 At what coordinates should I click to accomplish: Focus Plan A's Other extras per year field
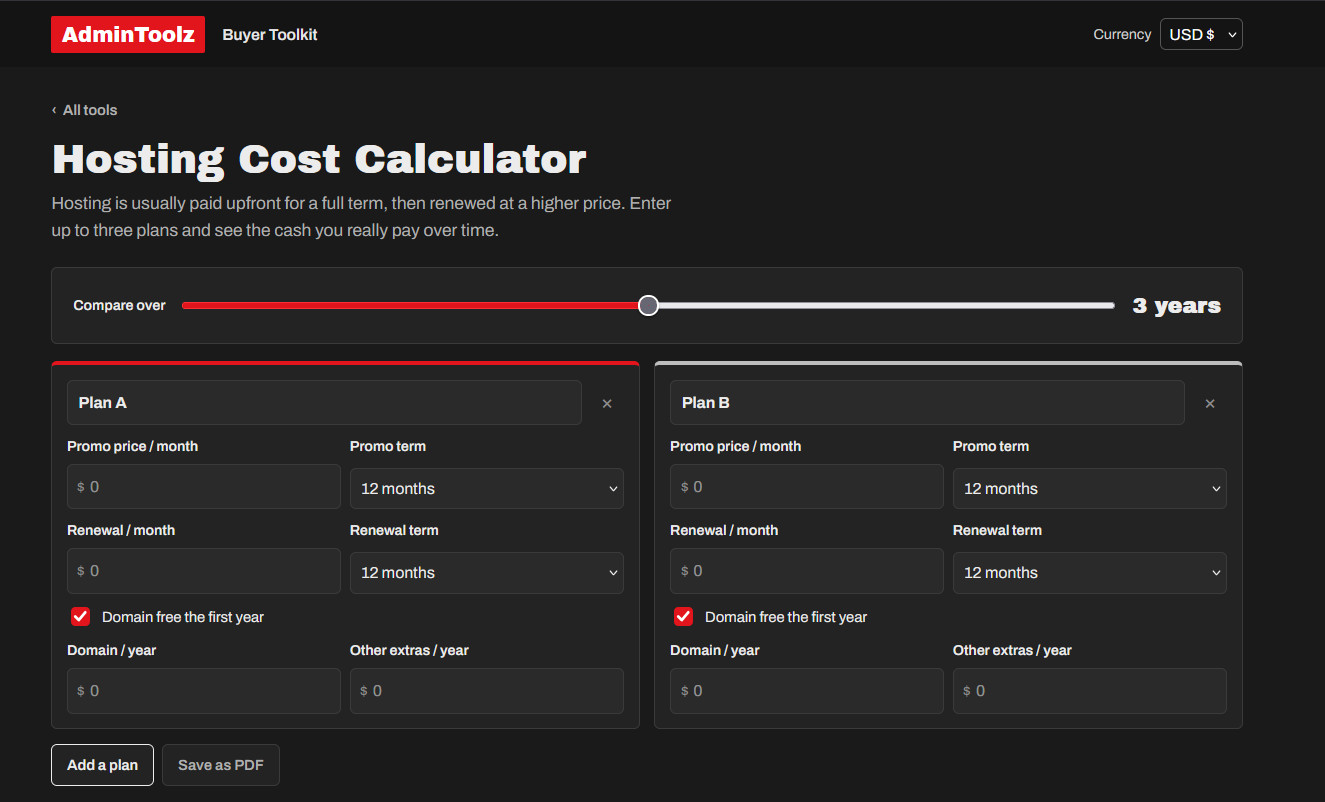(x=487, y=691)
